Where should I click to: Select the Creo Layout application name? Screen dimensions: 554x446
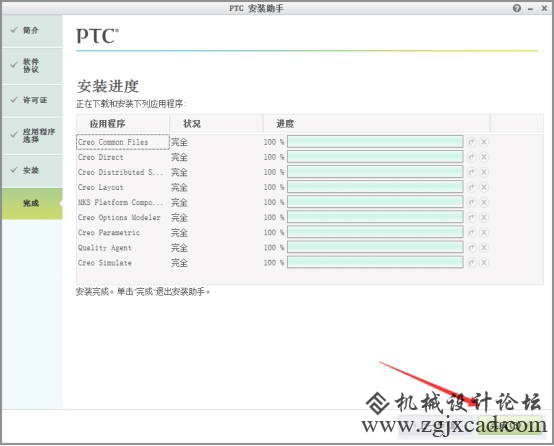(101, 187)
